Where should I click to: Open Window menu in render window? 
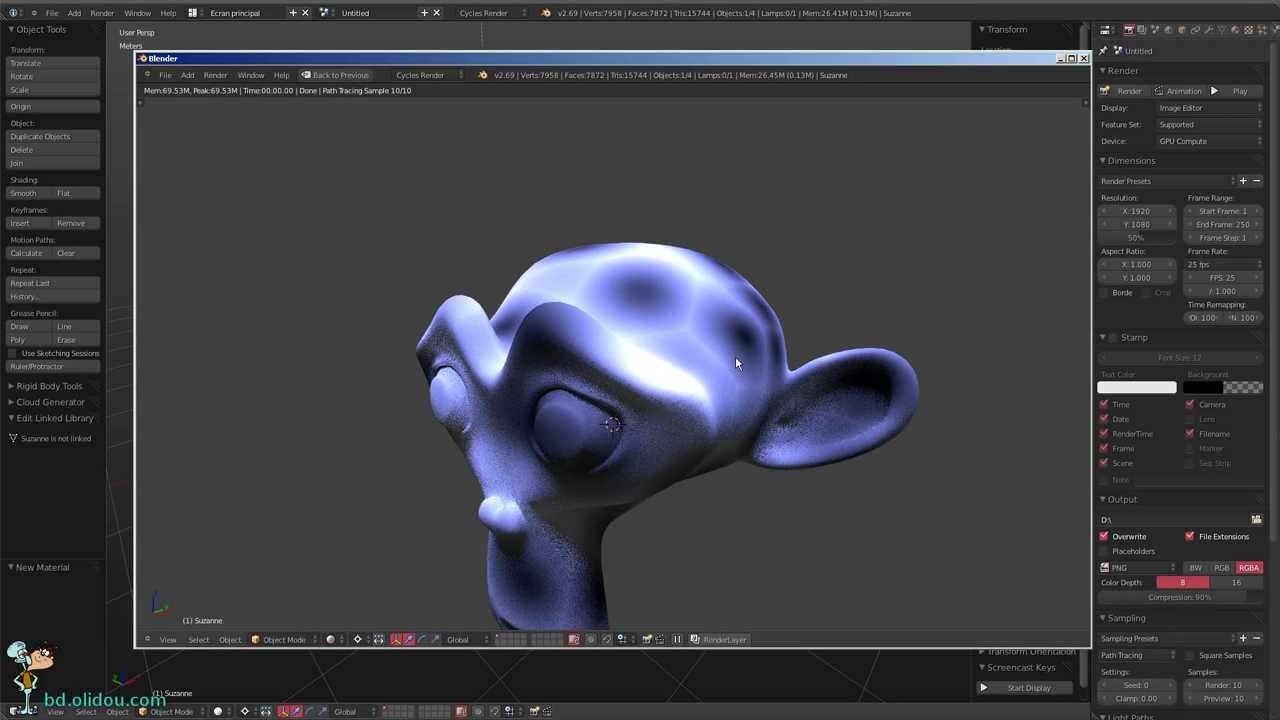coord(250,75)
